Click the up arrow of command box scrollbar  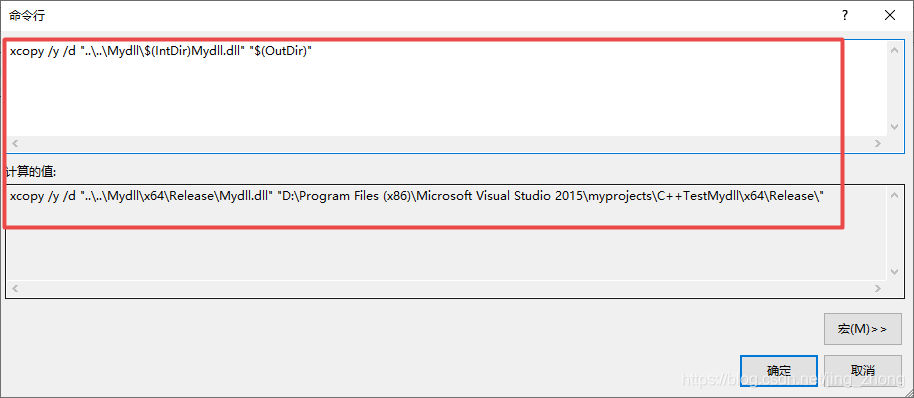point(894,50)
